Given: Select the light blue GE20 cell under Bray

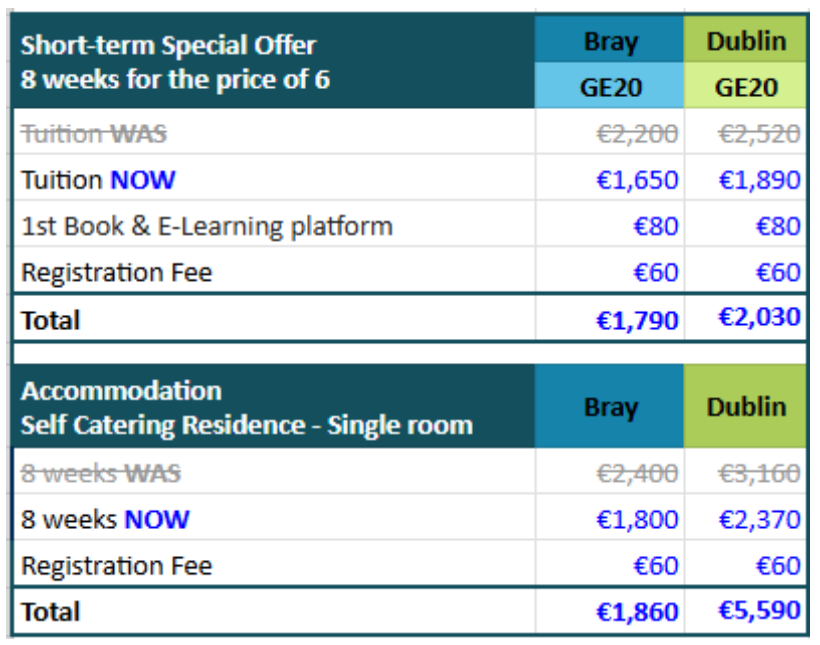Looking at the screenshot, I should [610, 87].
